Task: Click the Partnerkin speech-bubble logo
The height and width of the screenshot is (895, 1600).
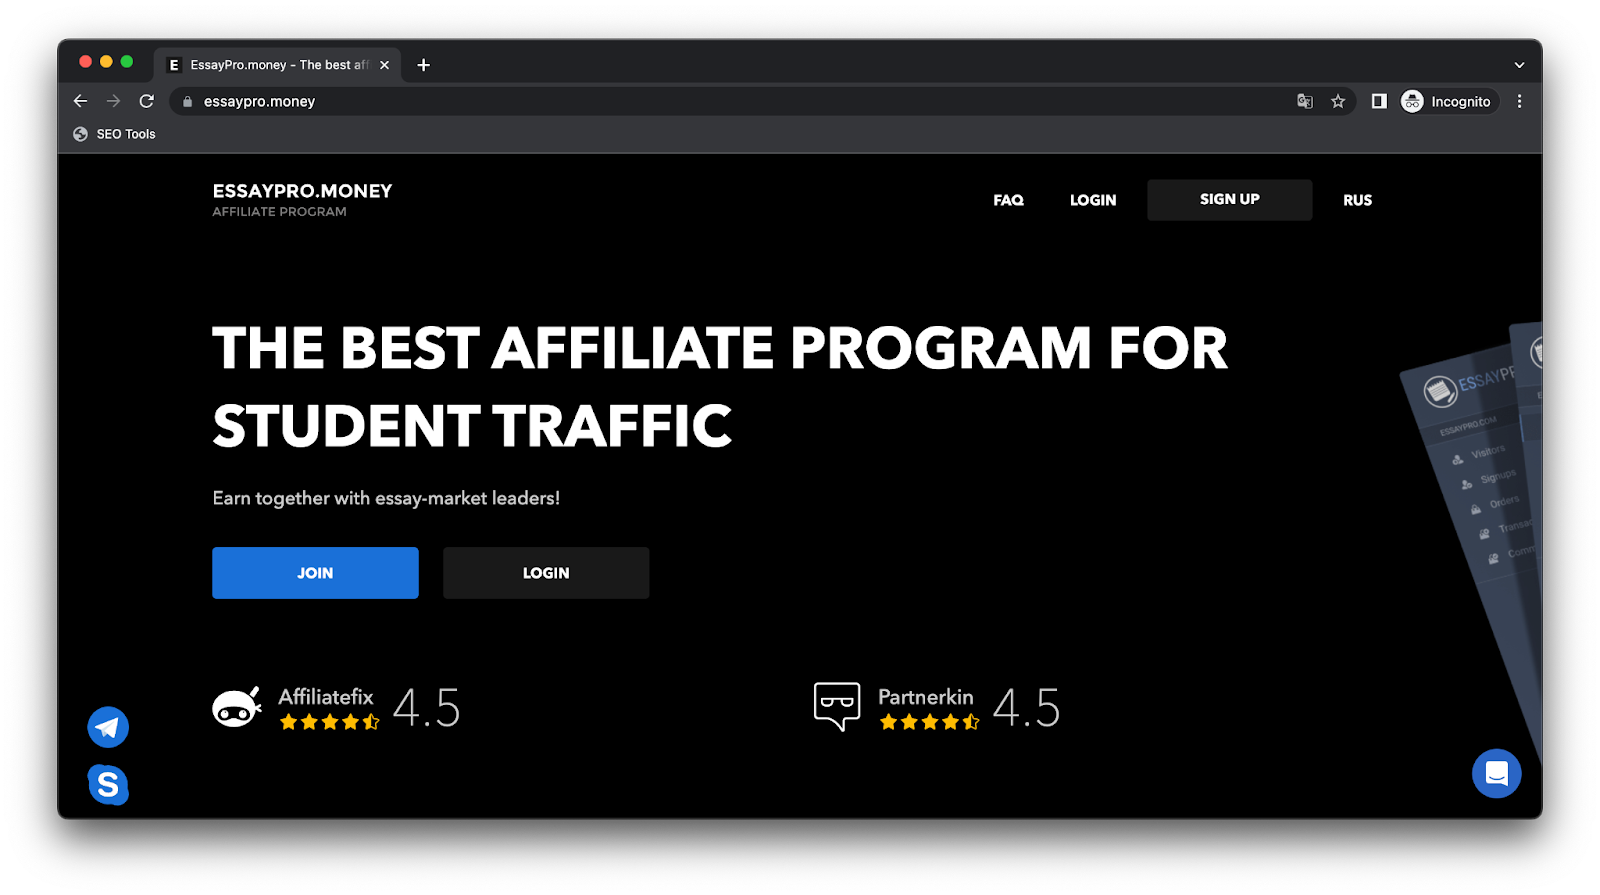Action: click(x=837, y=707)
